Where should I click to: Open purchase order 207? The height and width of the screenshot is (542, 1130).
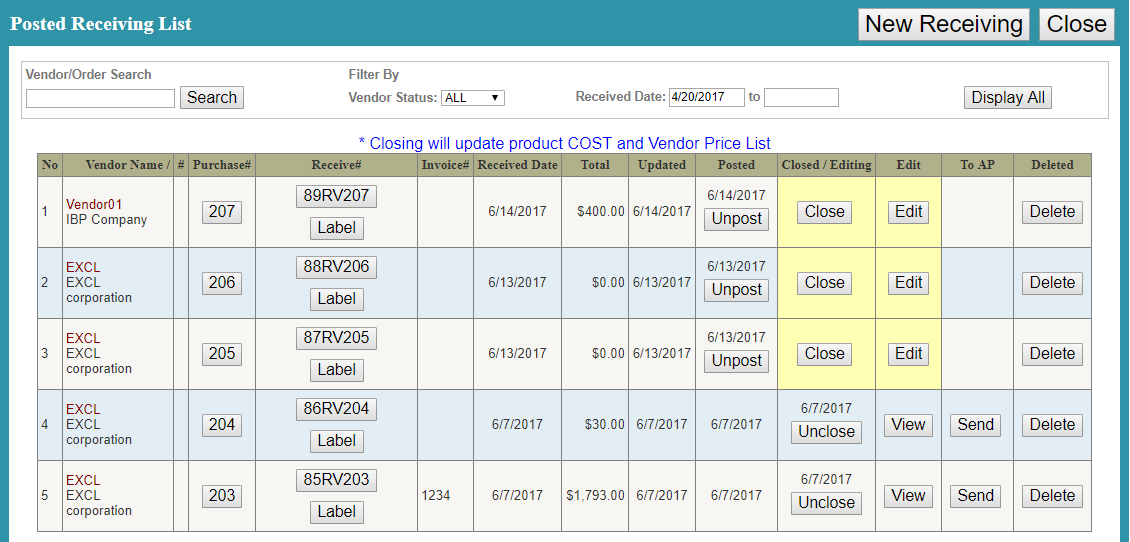click(222, 212)
